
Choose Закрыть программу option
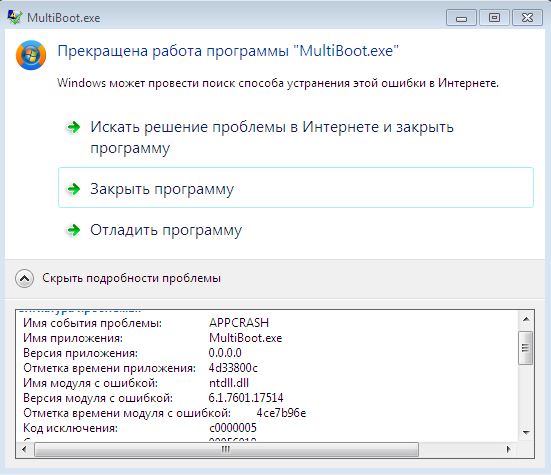296,188
